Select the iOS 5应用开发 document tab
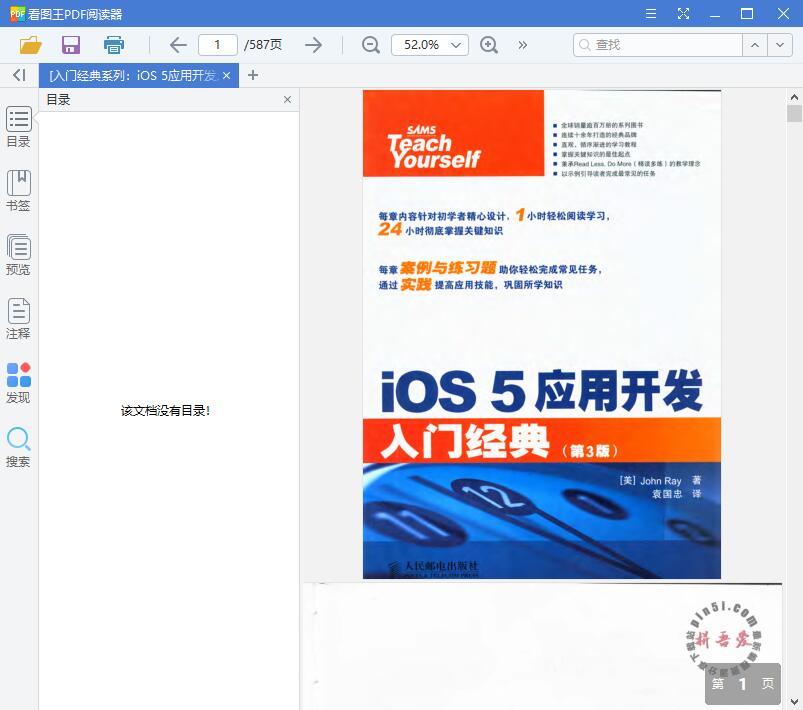This screenshot has height=710, width=803. 133,76
